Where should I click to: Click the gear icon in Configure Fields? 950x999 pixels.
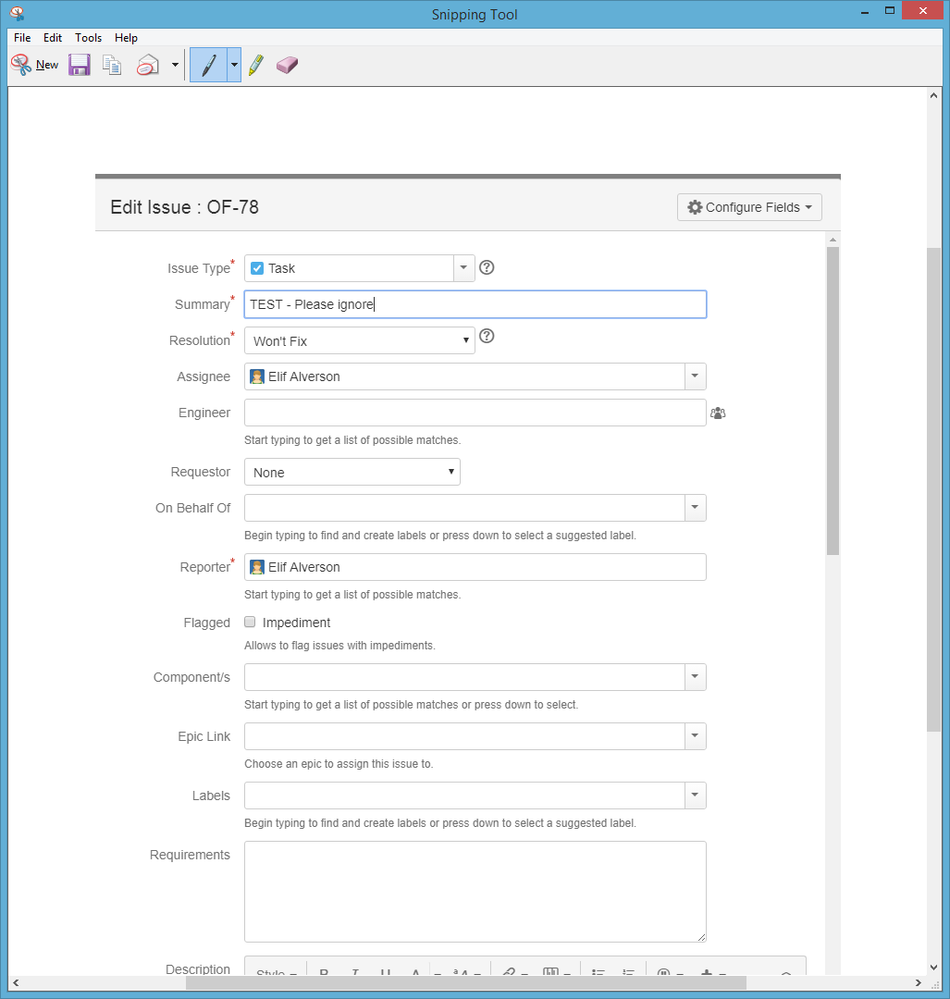click(695, 207)
